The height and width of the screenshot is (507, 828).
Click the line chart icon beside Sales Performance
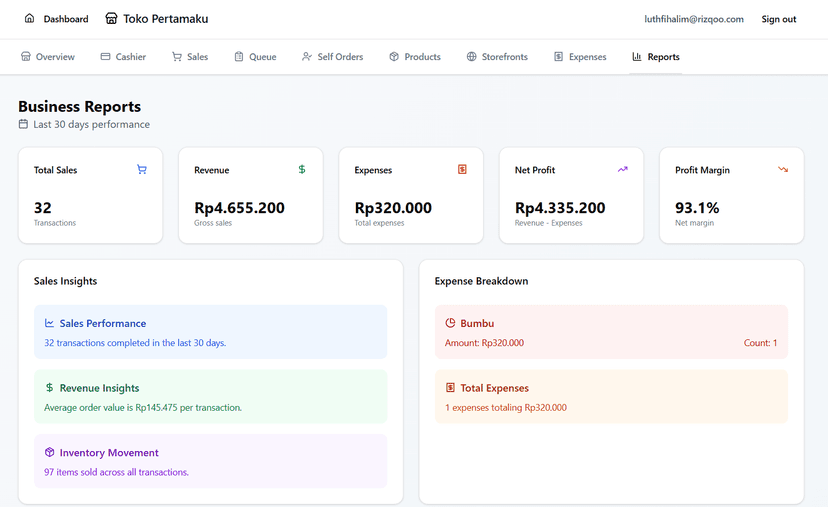(x=49, y=323)
